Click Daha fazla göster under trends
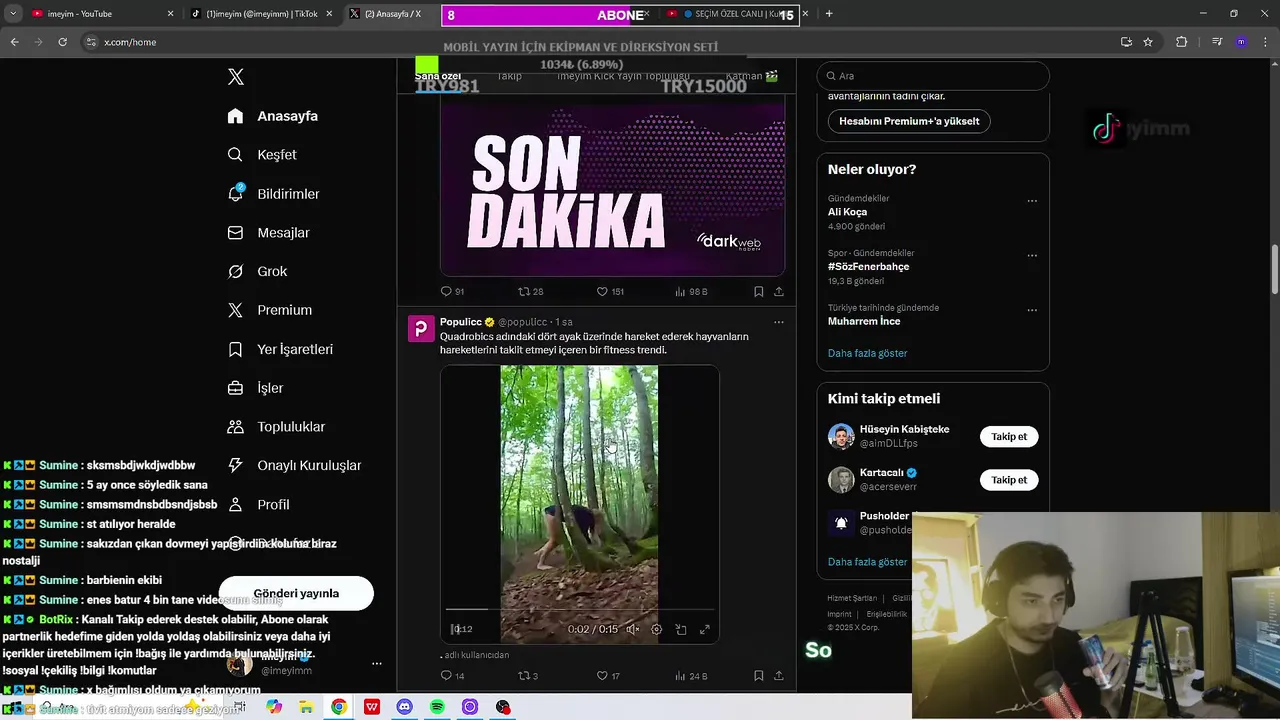This screenshot has height=720, width=1280. (867, 353)
